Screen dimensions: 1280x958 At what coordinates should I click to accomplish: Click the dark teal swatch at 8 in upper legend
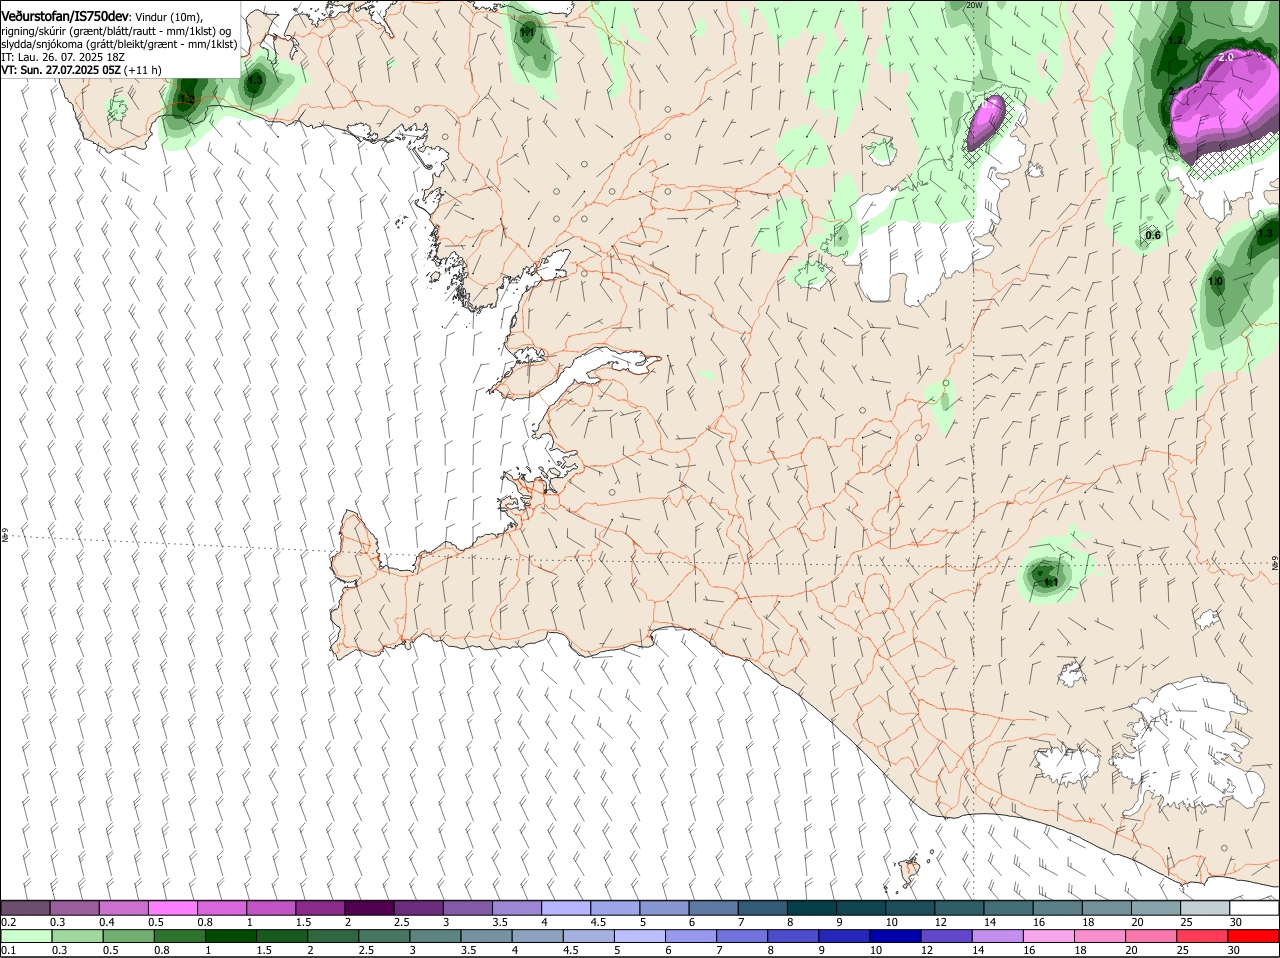[x=810, y=907]
